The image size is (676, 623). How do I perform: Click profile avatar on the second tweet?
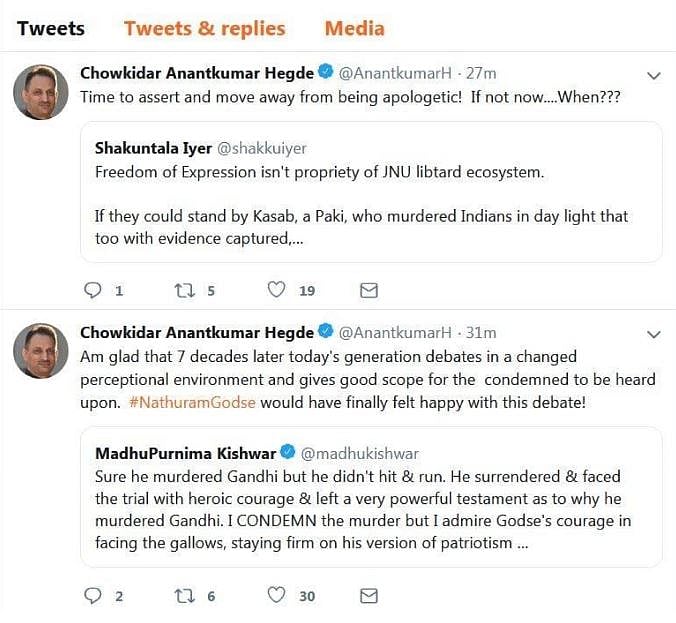point(40,350)
